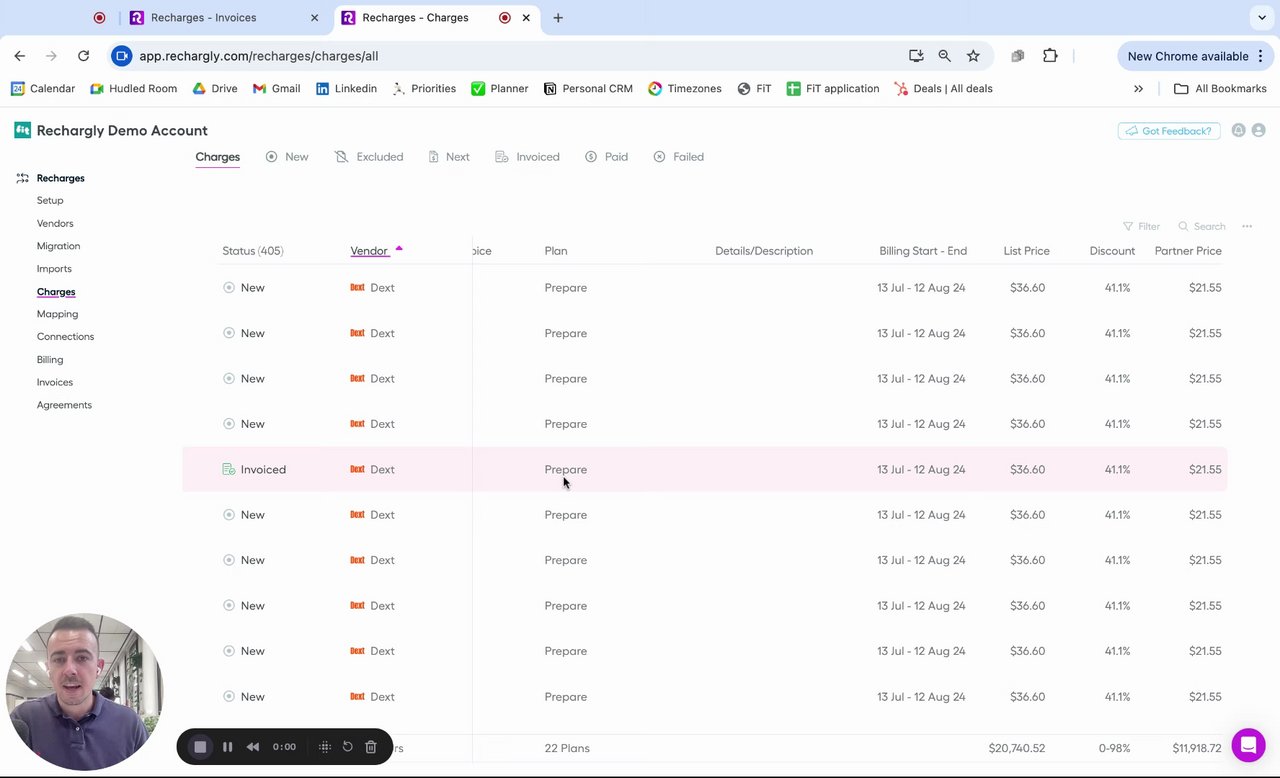Screen dimensions: 1280x778
Task: Open All Bookmarks folder
Action: pyautogui.click(x=1220, y=88)
